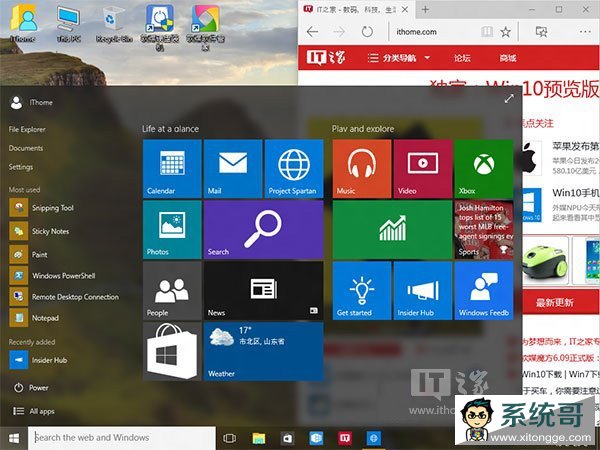Viewport: 600px width, 450px height.
Task: Open the Insider Hub tile
Action: pyautogui.click(x=423, y=291)
